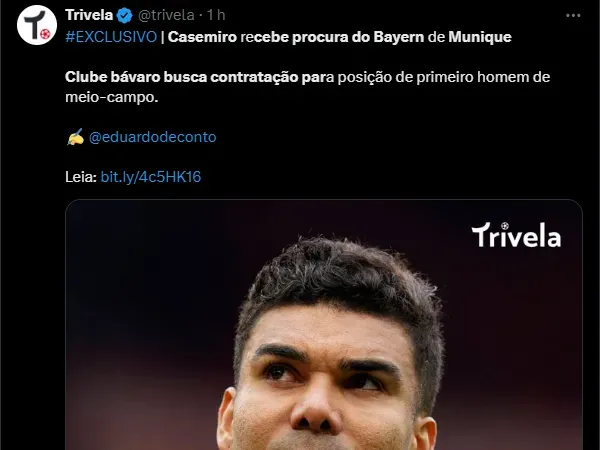Click the @trivela handle
This screenshot has height=450, width=600.
pyautogui.click(x=166, y=15)
